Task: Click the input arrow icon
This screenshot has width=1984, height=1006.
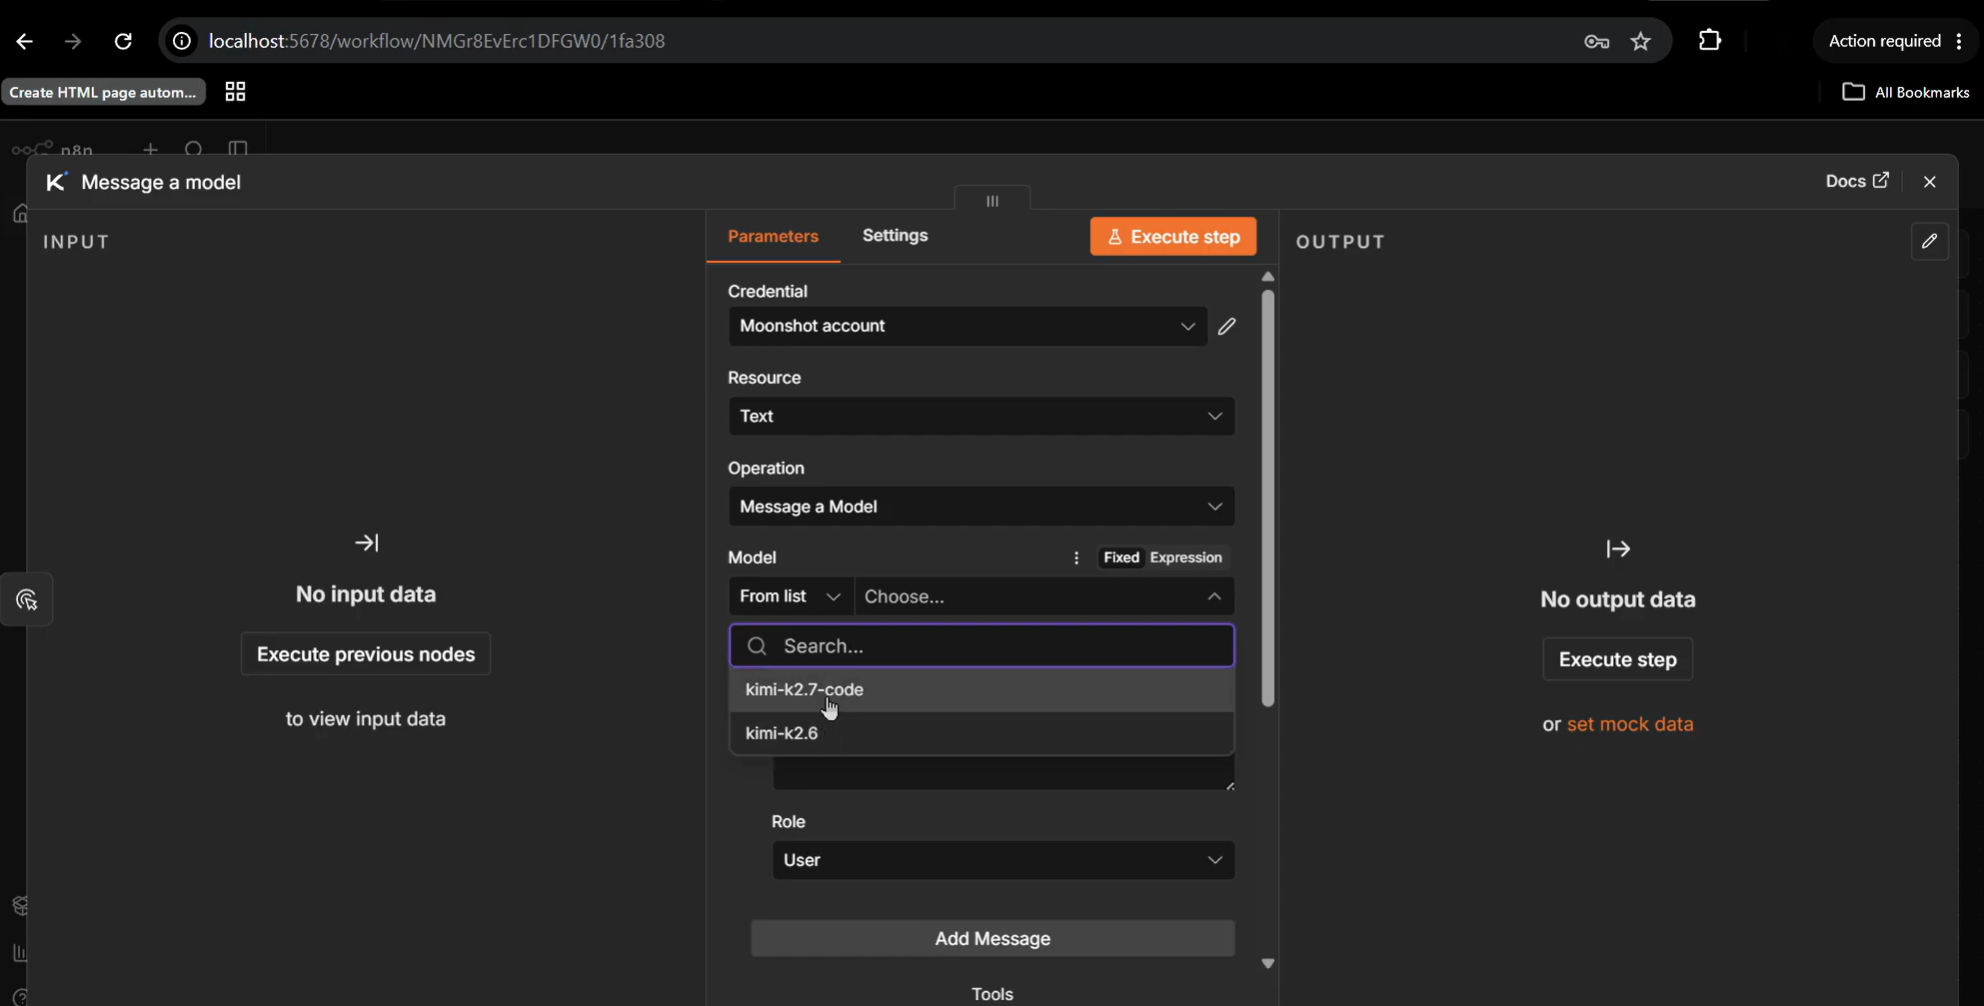Action: click(366, 543)
